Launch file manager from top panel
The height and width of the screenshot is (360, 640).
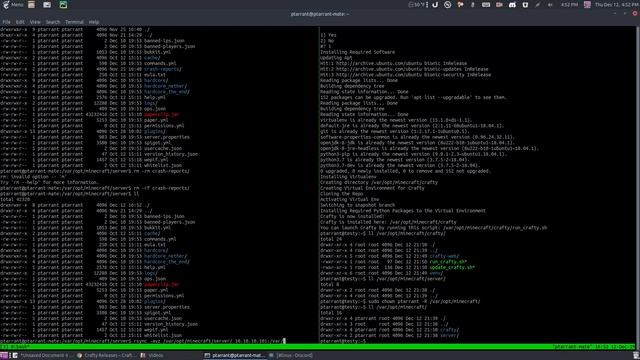(31, 5)
